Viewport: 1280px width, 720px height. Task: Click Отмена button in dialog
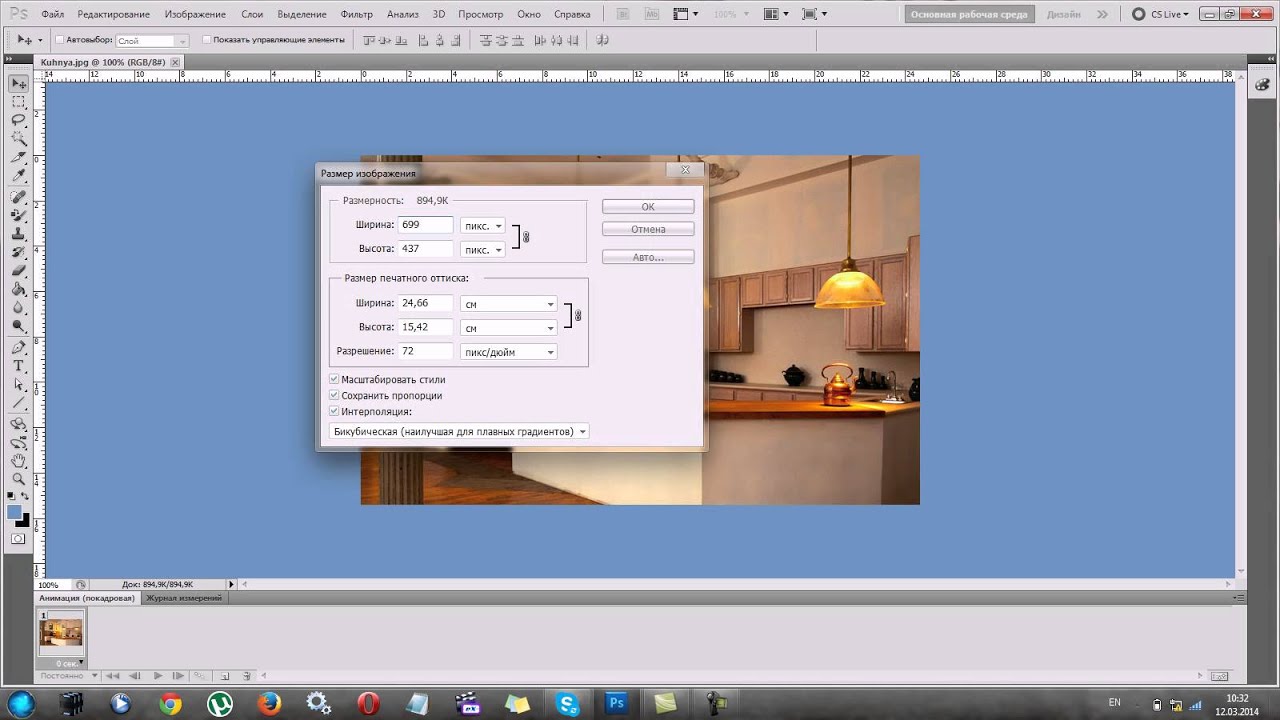coord(648,230)
